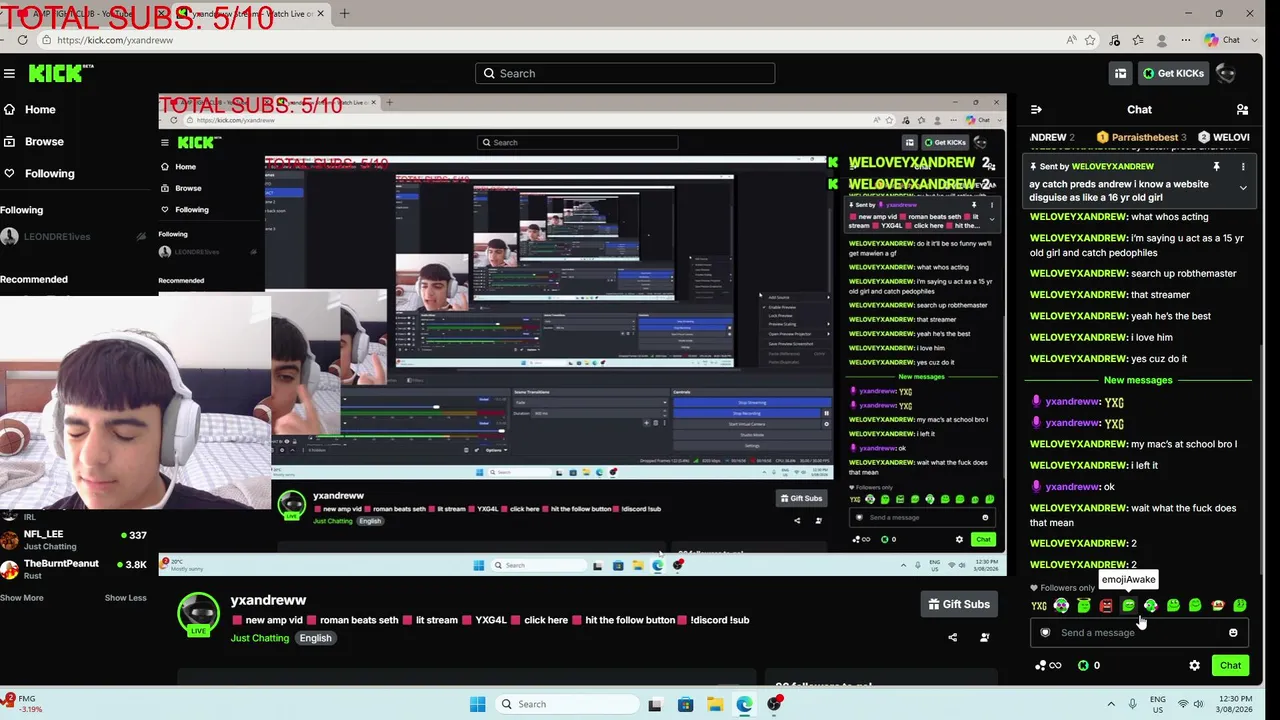This screenshot has height=720, width=1280.
Task: Open the Just Chatting category link
Action: coord(260,638)
